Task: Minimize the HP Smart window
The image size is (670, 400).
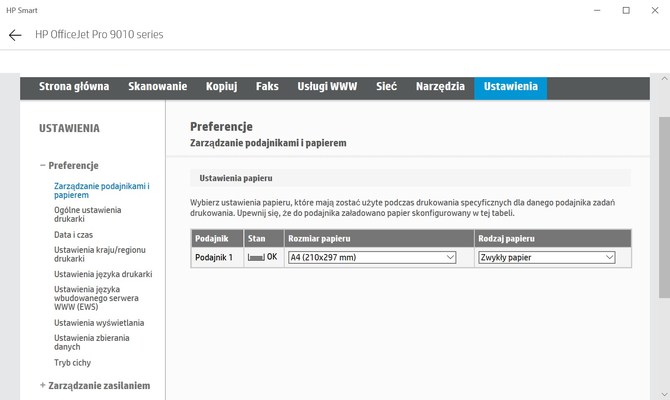Action: coord(597,10)
